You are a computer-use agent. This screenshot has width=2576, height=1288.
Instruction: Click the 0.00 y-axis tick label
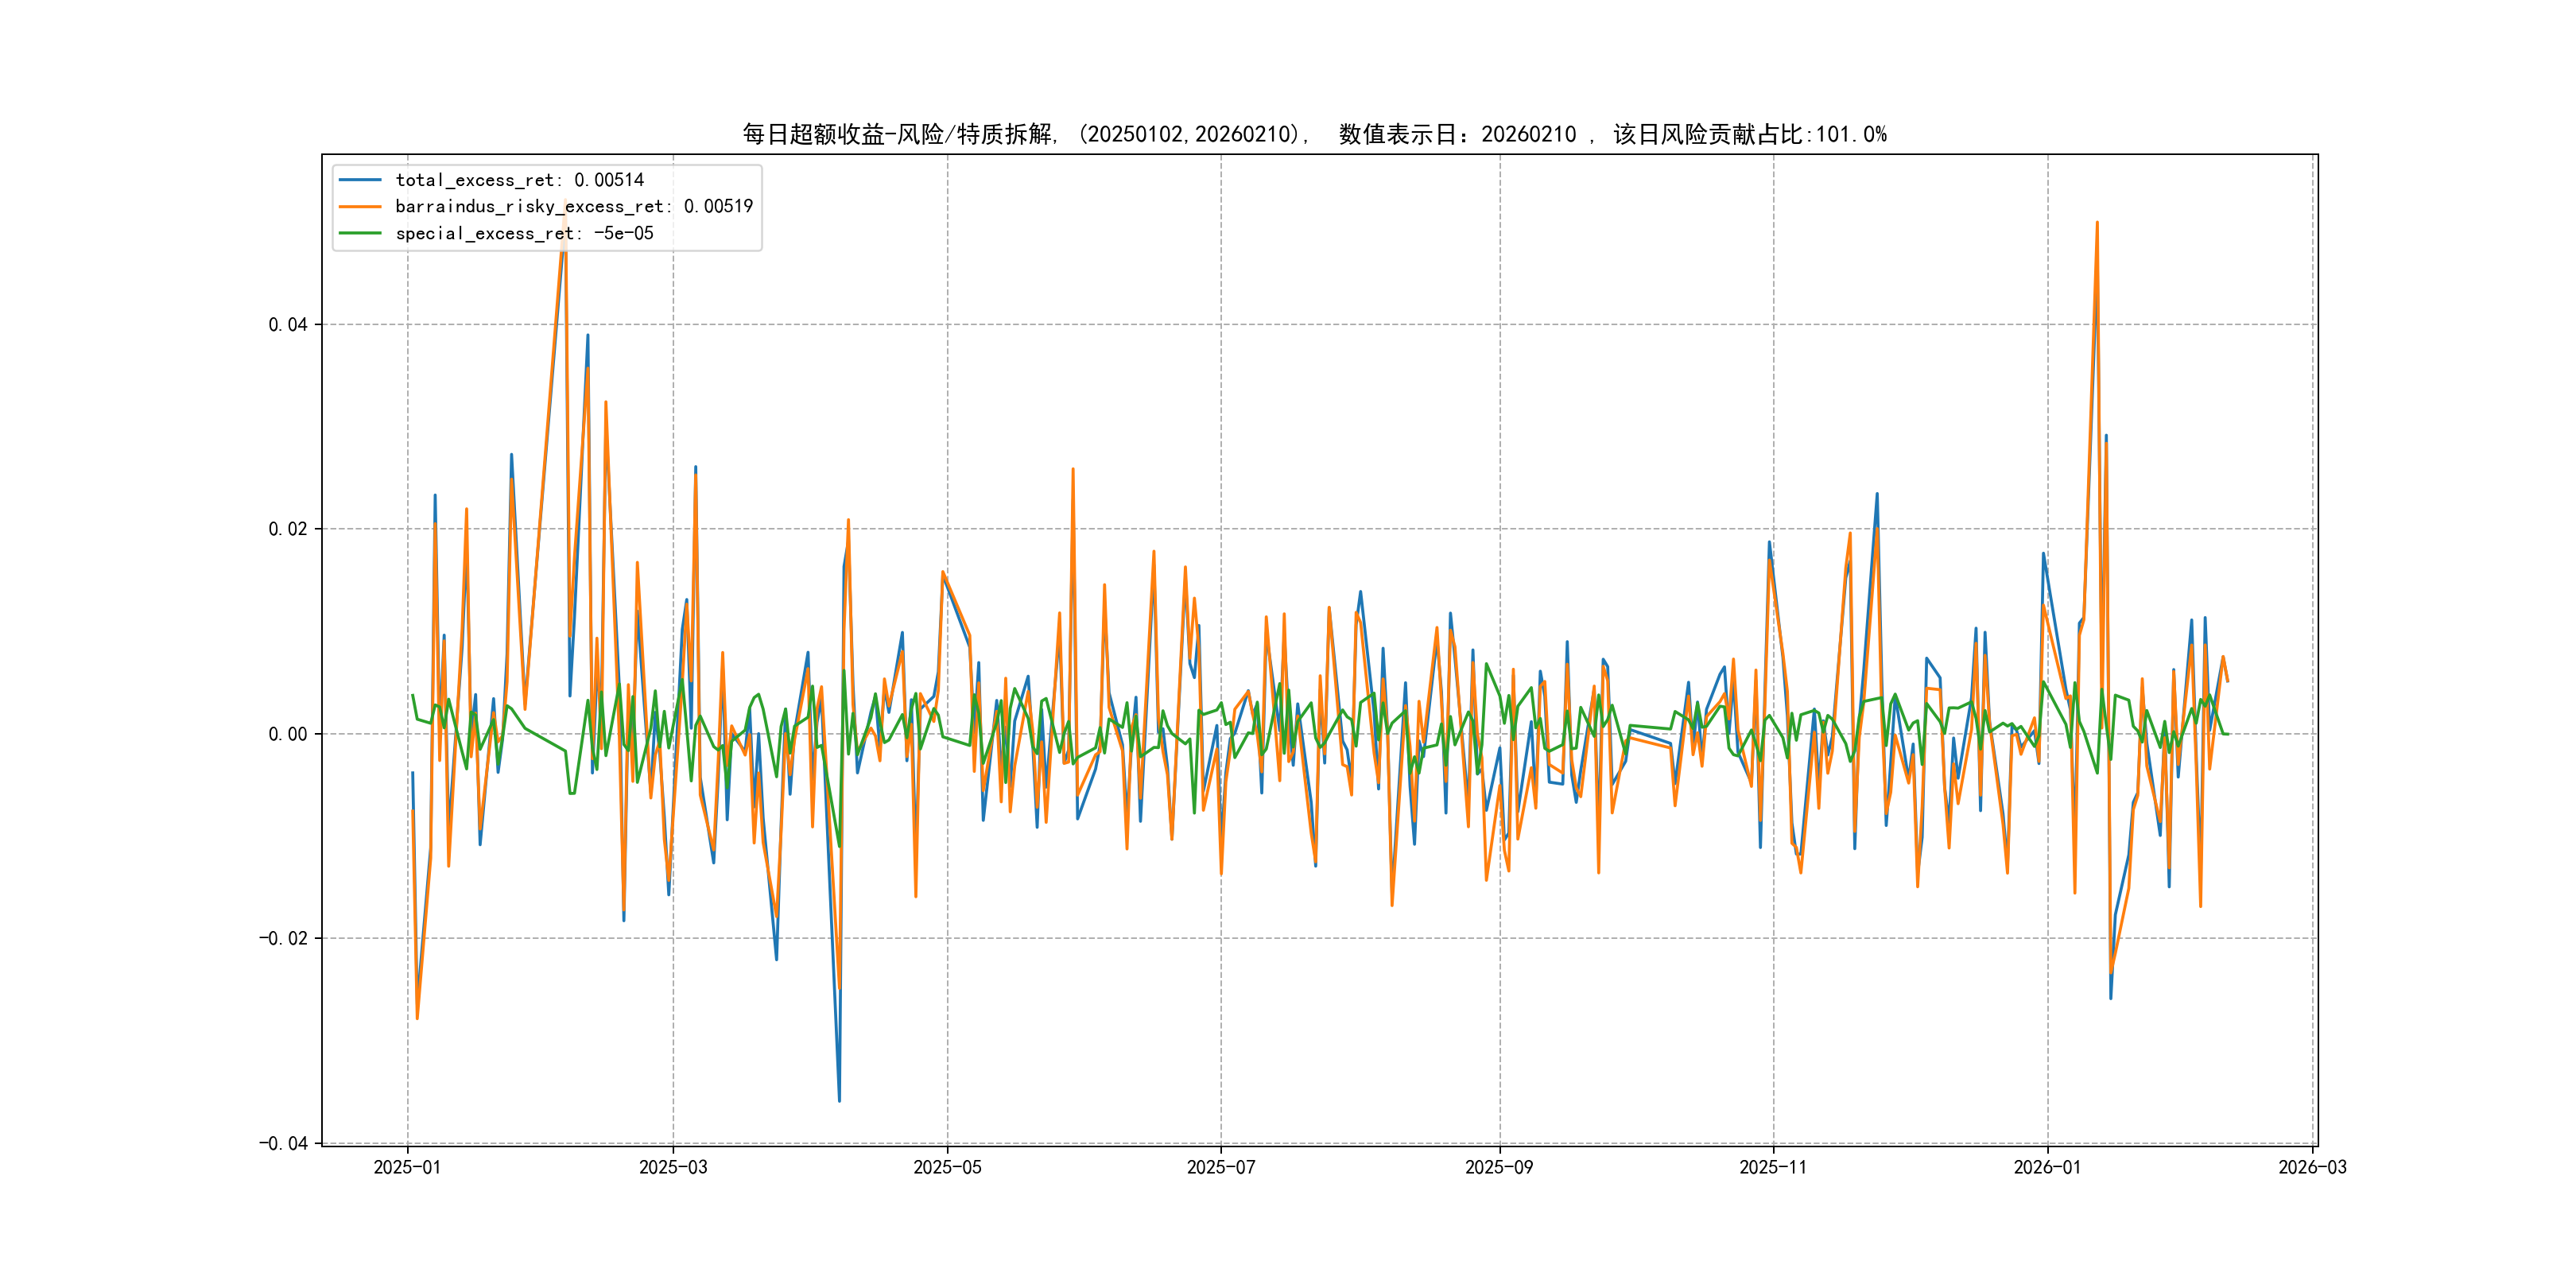coord(287,734)
